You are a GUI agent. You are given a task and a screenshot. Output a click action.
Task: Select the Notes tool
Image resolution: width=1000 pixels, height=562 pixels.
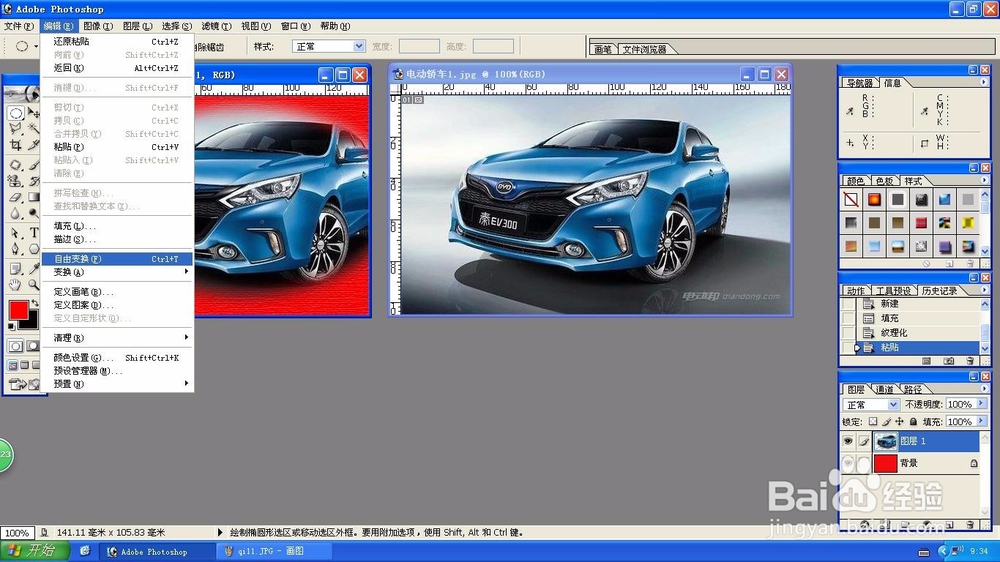coord(15,268)
